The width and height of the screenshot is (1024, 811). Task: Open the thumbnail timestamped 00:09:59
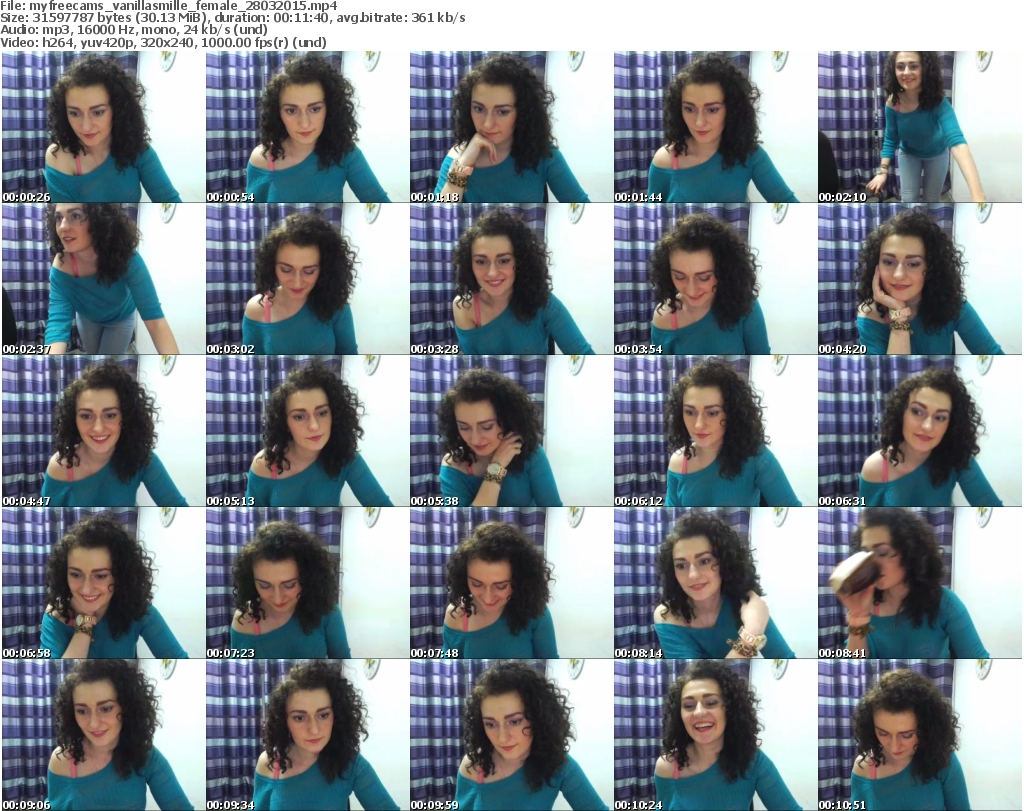tap(511, 735)
